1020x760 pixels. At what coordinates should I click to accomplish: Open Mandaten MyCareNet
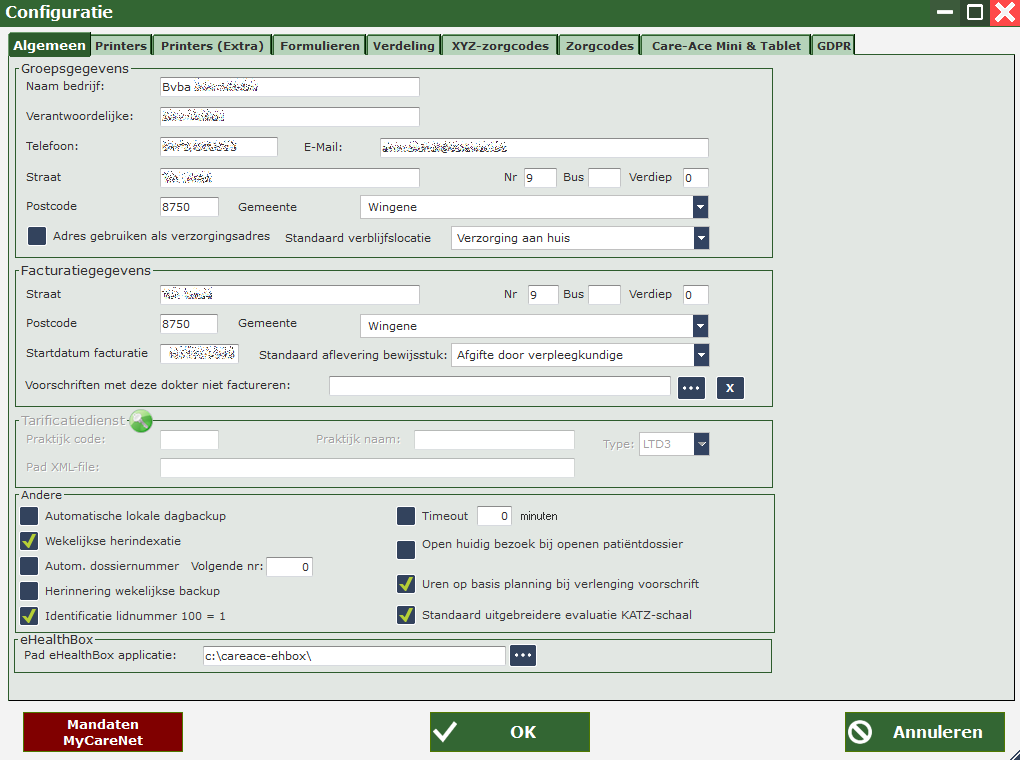[x=103, y=732]
